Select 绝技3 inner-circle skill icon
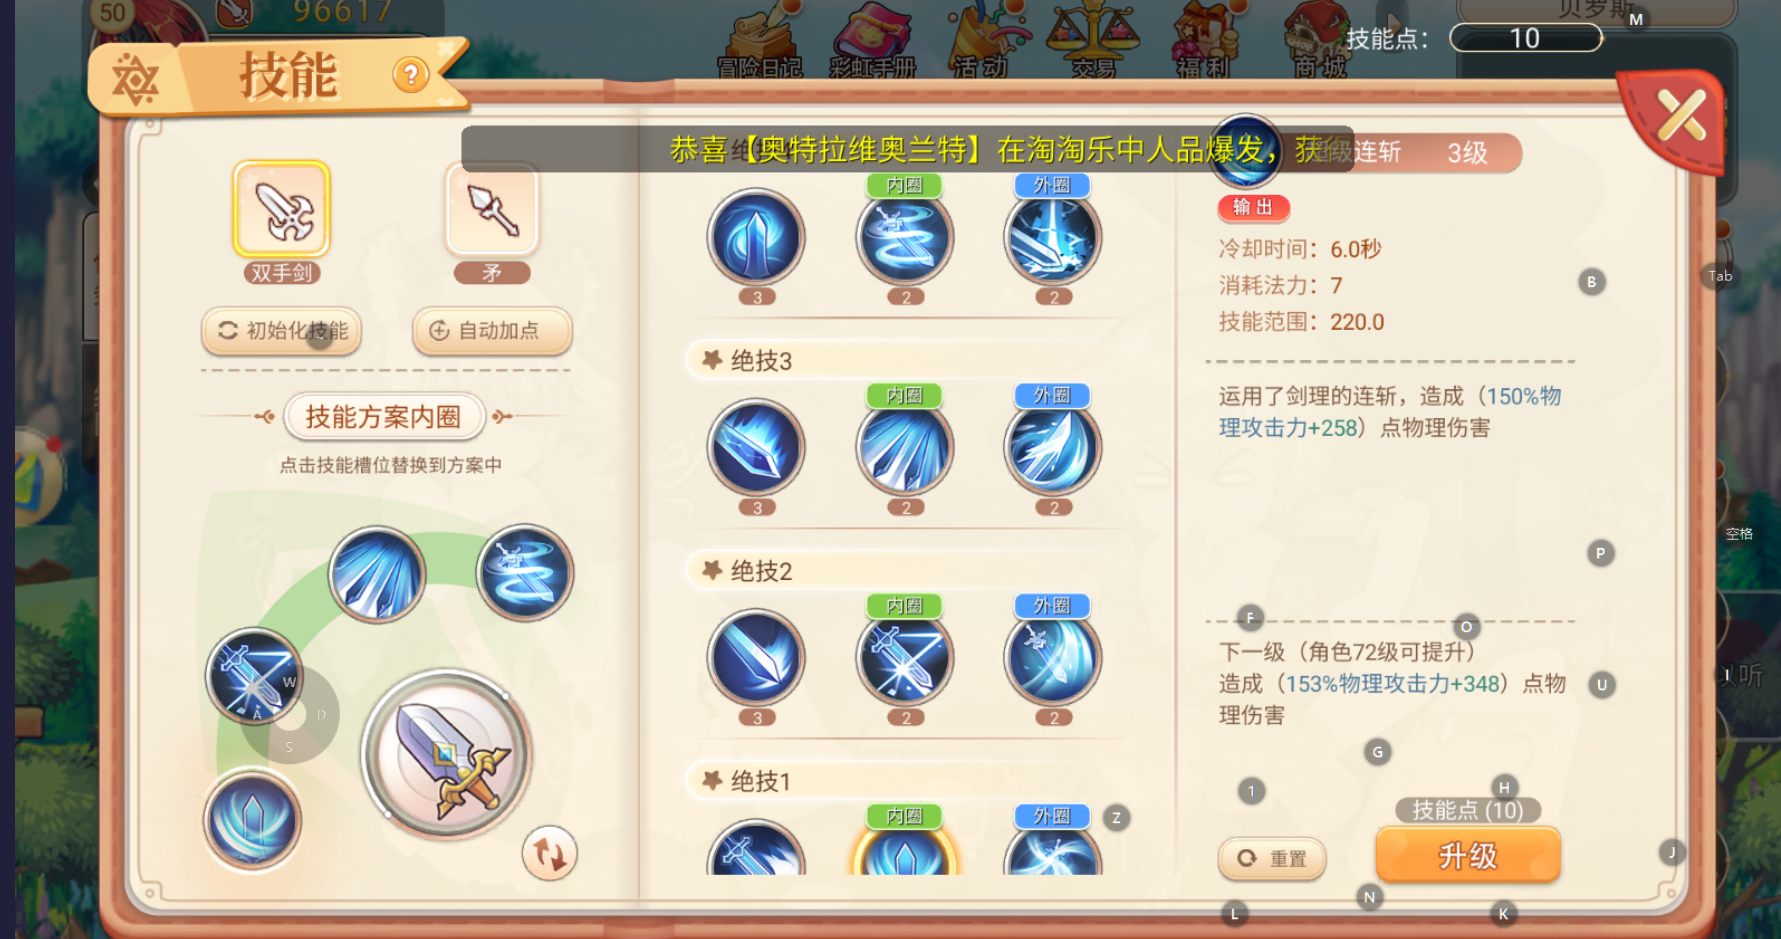1781x939 pixels. (x=905, y=447)
